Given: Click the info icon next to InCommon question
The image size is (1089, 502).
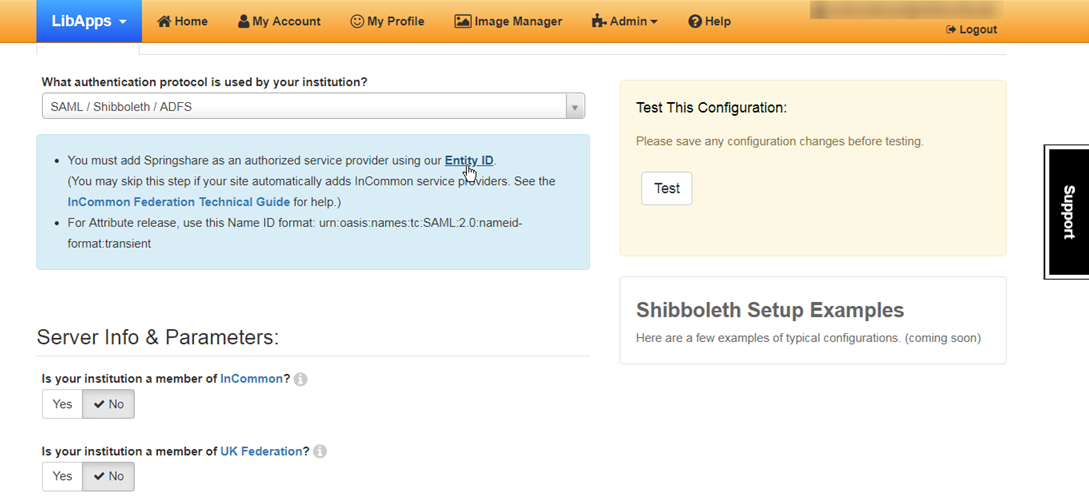Looking at the screenshot, I should coord(300,380).
